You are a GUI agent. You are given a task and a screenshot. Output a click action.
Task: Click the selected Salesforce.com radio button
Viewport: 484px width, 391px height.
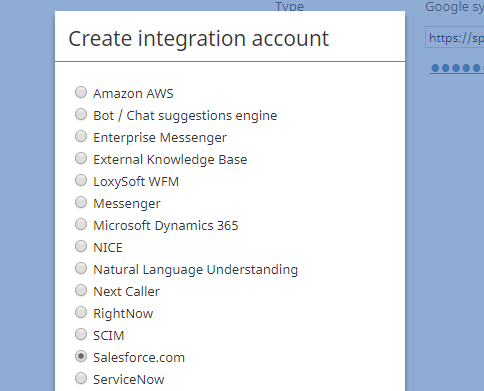(81, 356)
